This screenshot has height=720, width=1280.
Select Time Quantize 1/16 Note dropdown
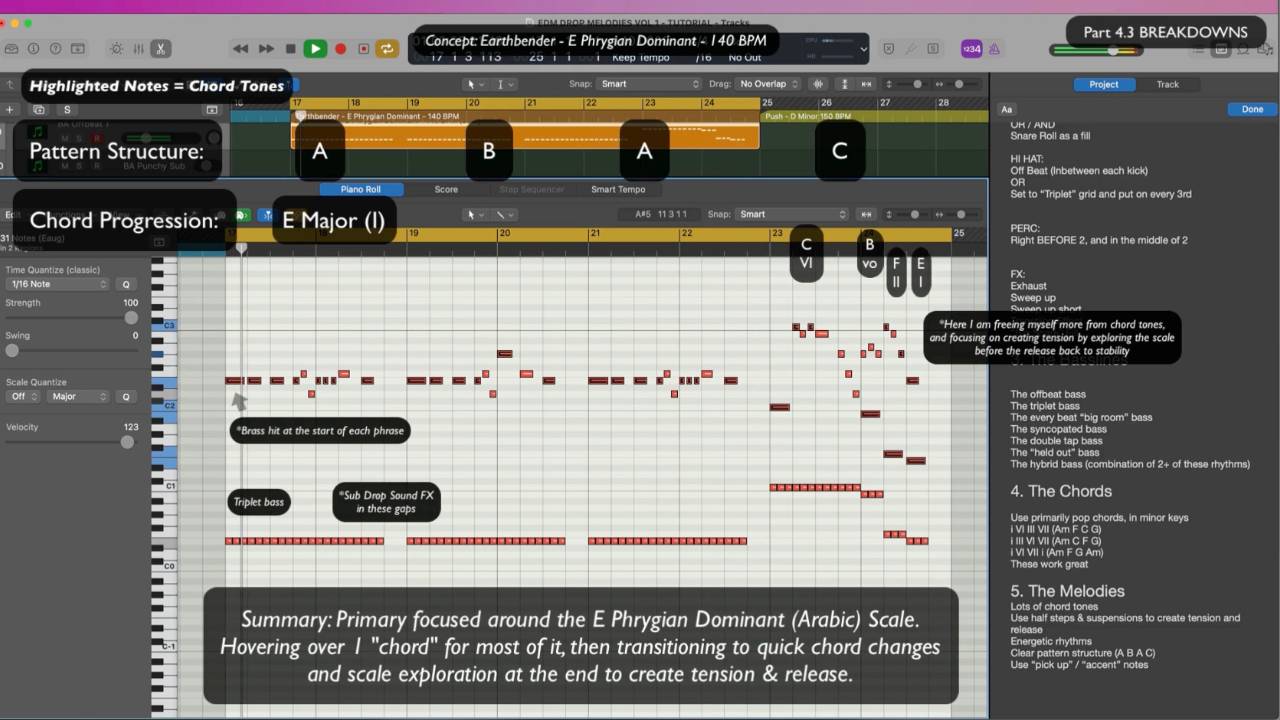coord(58,284)
